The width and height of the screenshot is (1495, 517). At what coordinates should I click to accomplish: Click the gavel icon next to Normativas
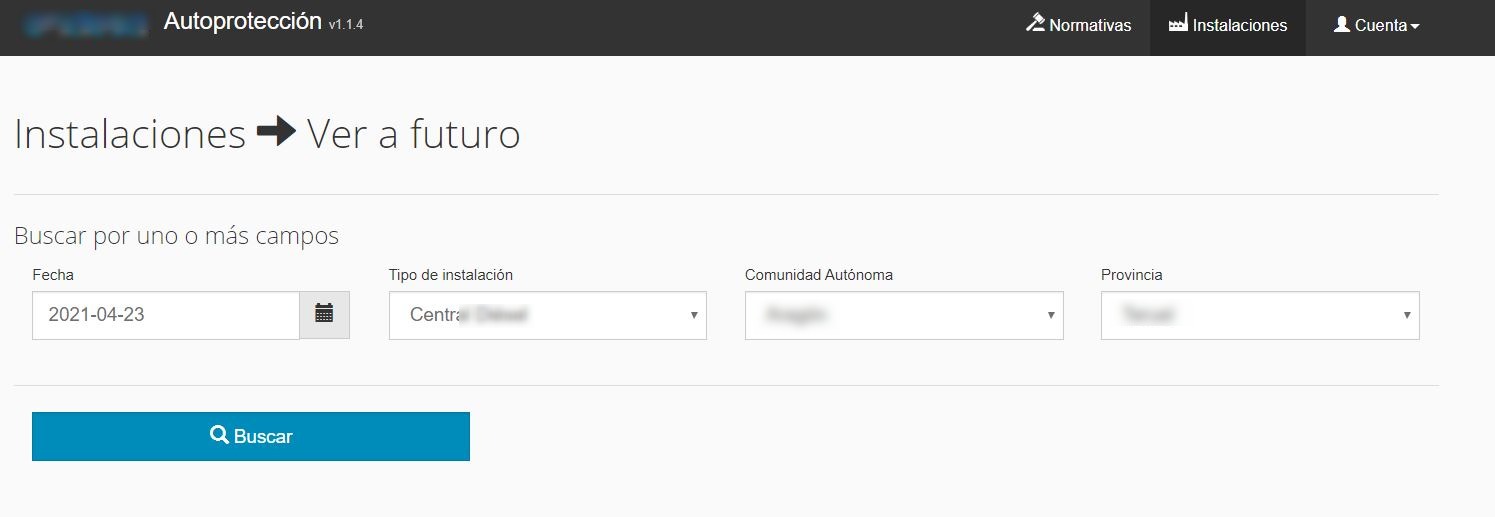tap(1035, 23)
